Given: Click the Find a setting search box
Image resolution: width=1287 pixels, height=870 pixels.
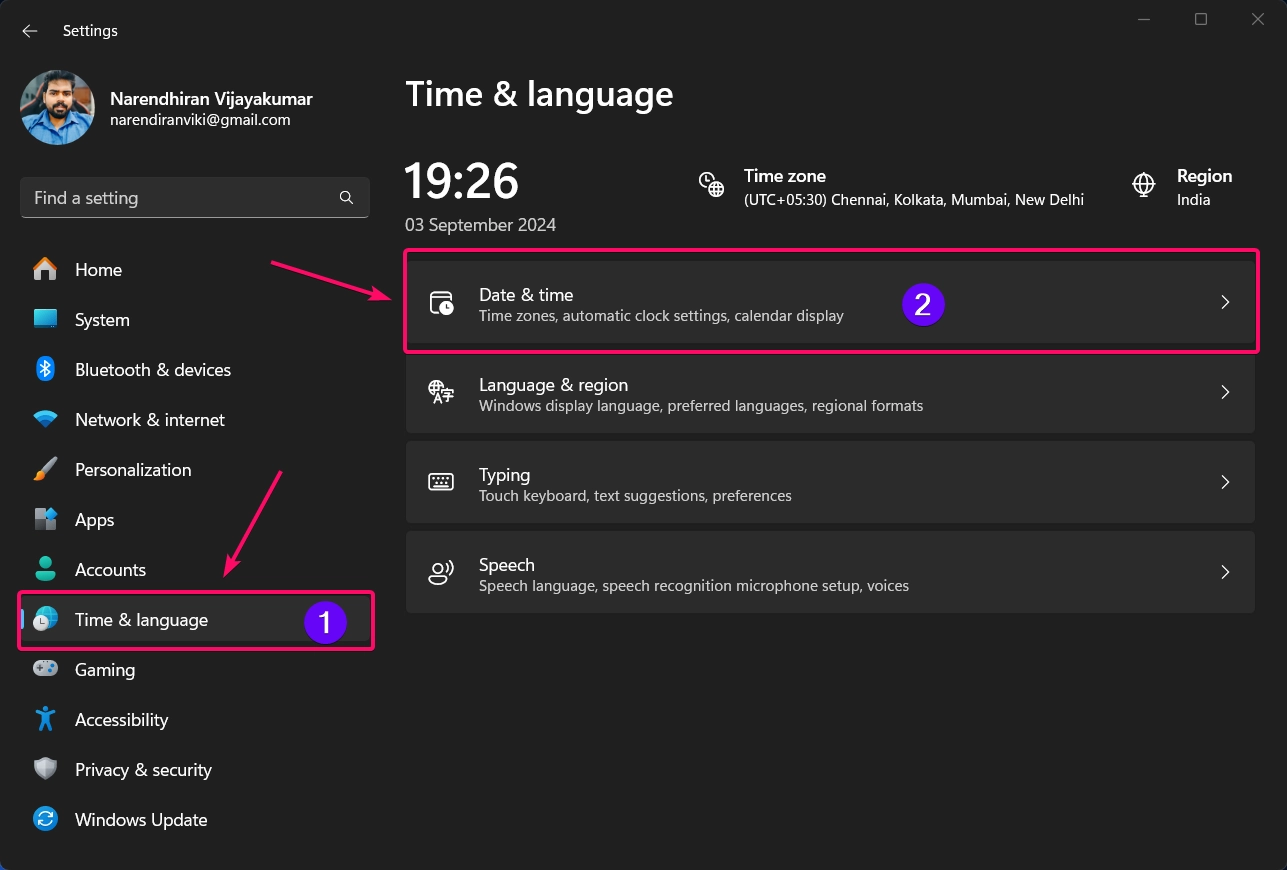Looking at the screenshot, I should click(195, 198).
